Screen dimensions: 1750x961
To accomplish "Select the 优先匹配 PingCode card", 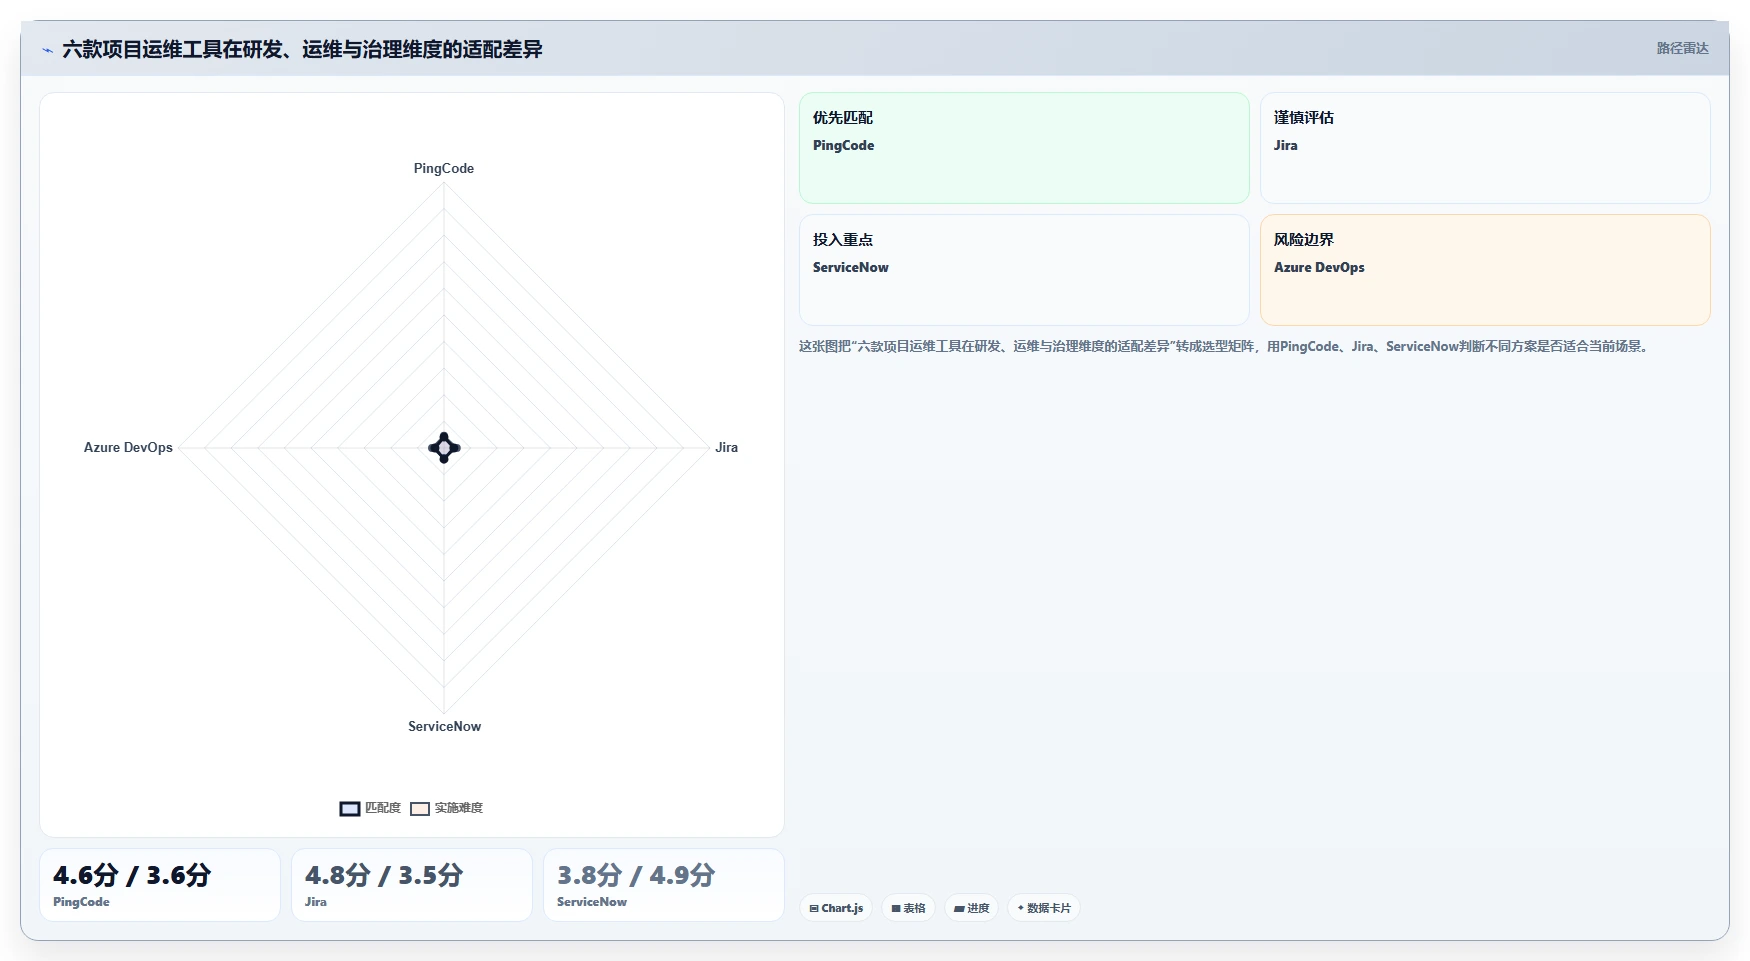I will click(x=1024, y=148).
